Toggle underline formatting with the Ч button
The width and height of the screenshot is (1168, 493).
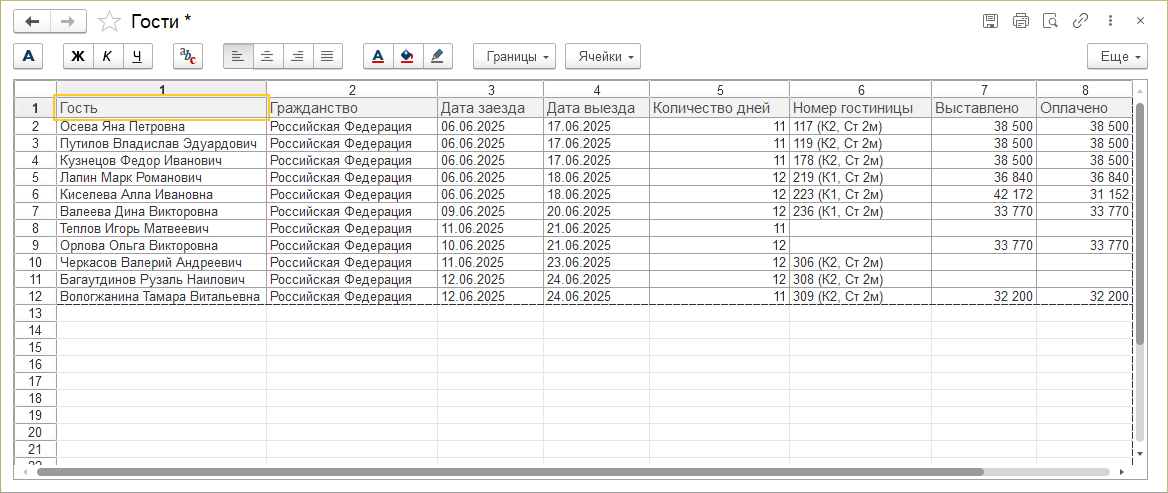coord(137,56)
